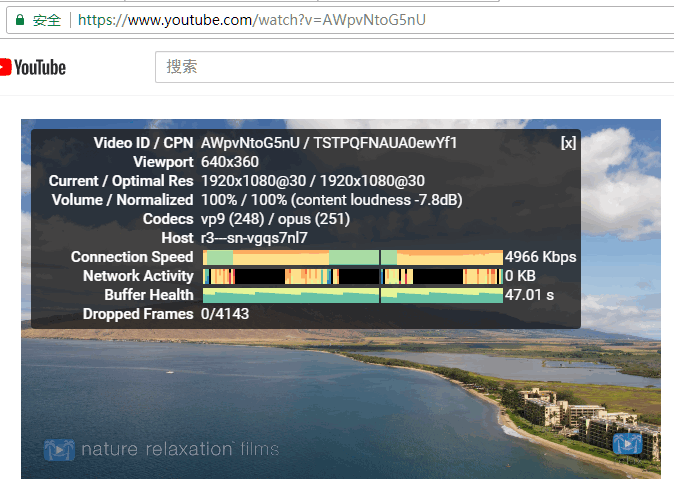Click the Network Activity graph

tap(352, 276)
